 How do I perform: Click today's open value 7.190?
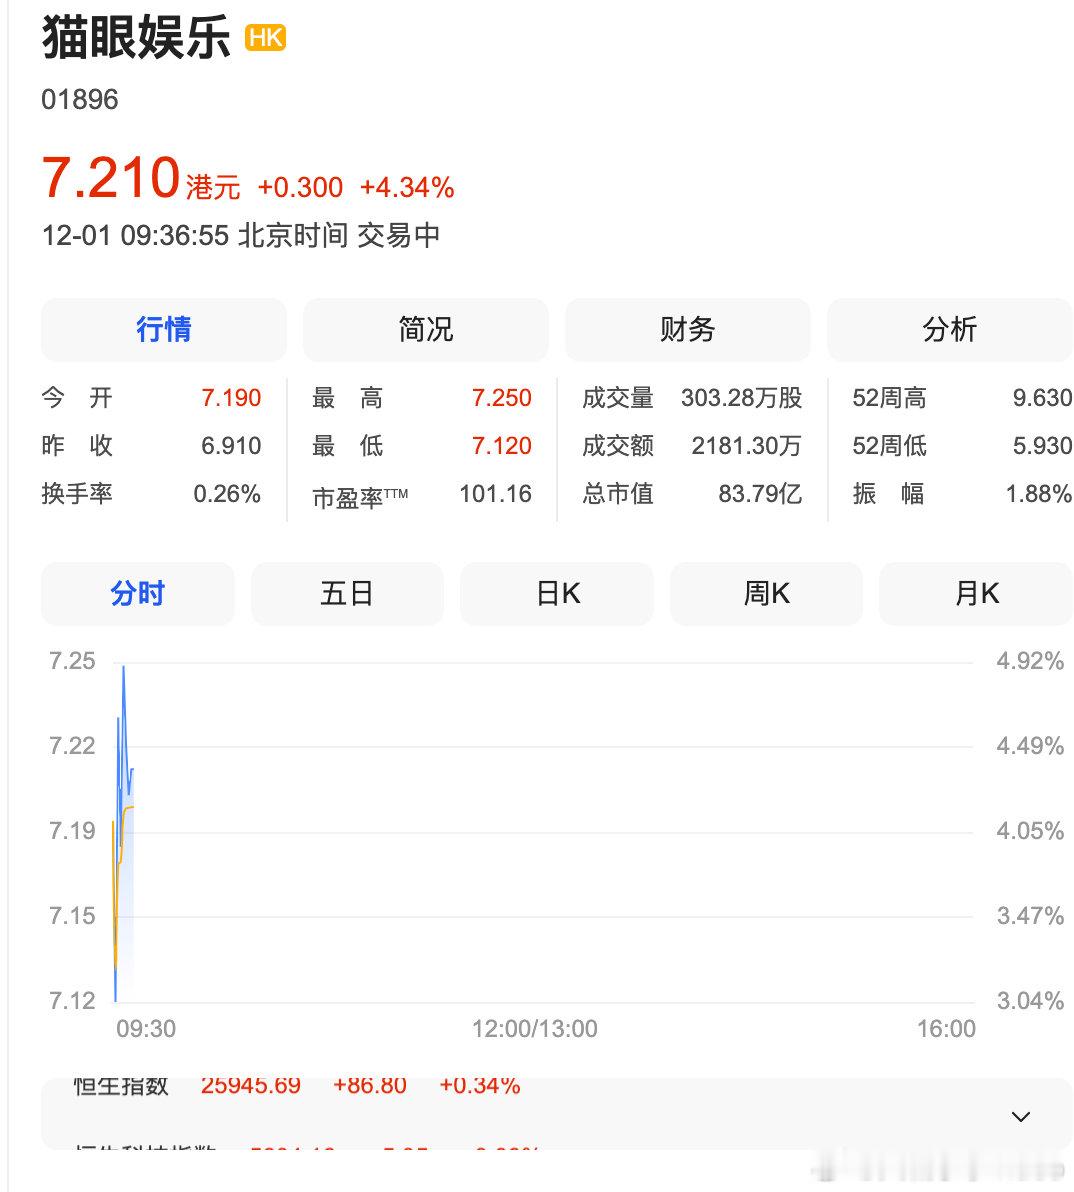coord(231,398)
